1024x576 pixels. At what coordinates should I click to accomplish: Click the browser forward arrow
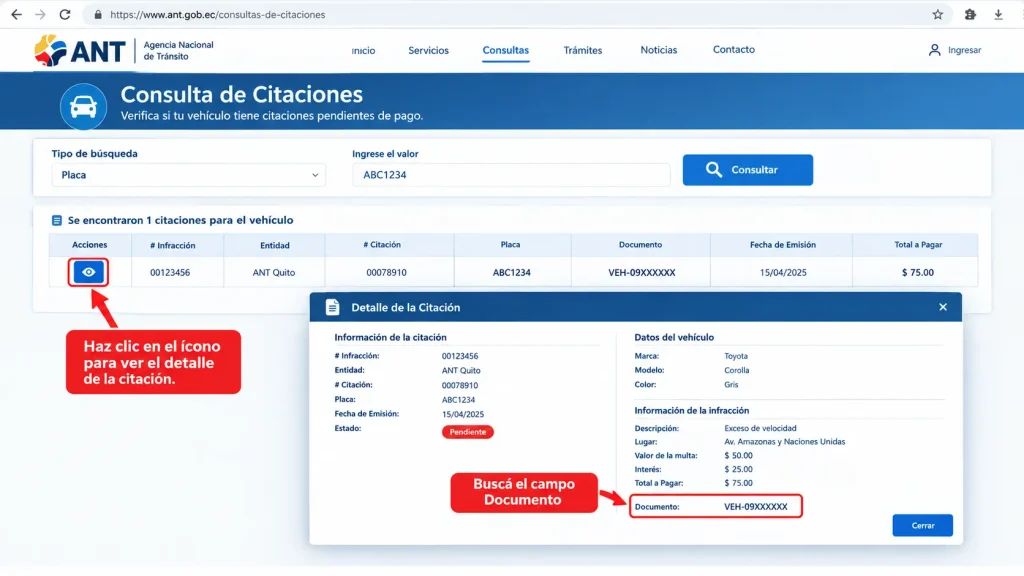[40, 14]
